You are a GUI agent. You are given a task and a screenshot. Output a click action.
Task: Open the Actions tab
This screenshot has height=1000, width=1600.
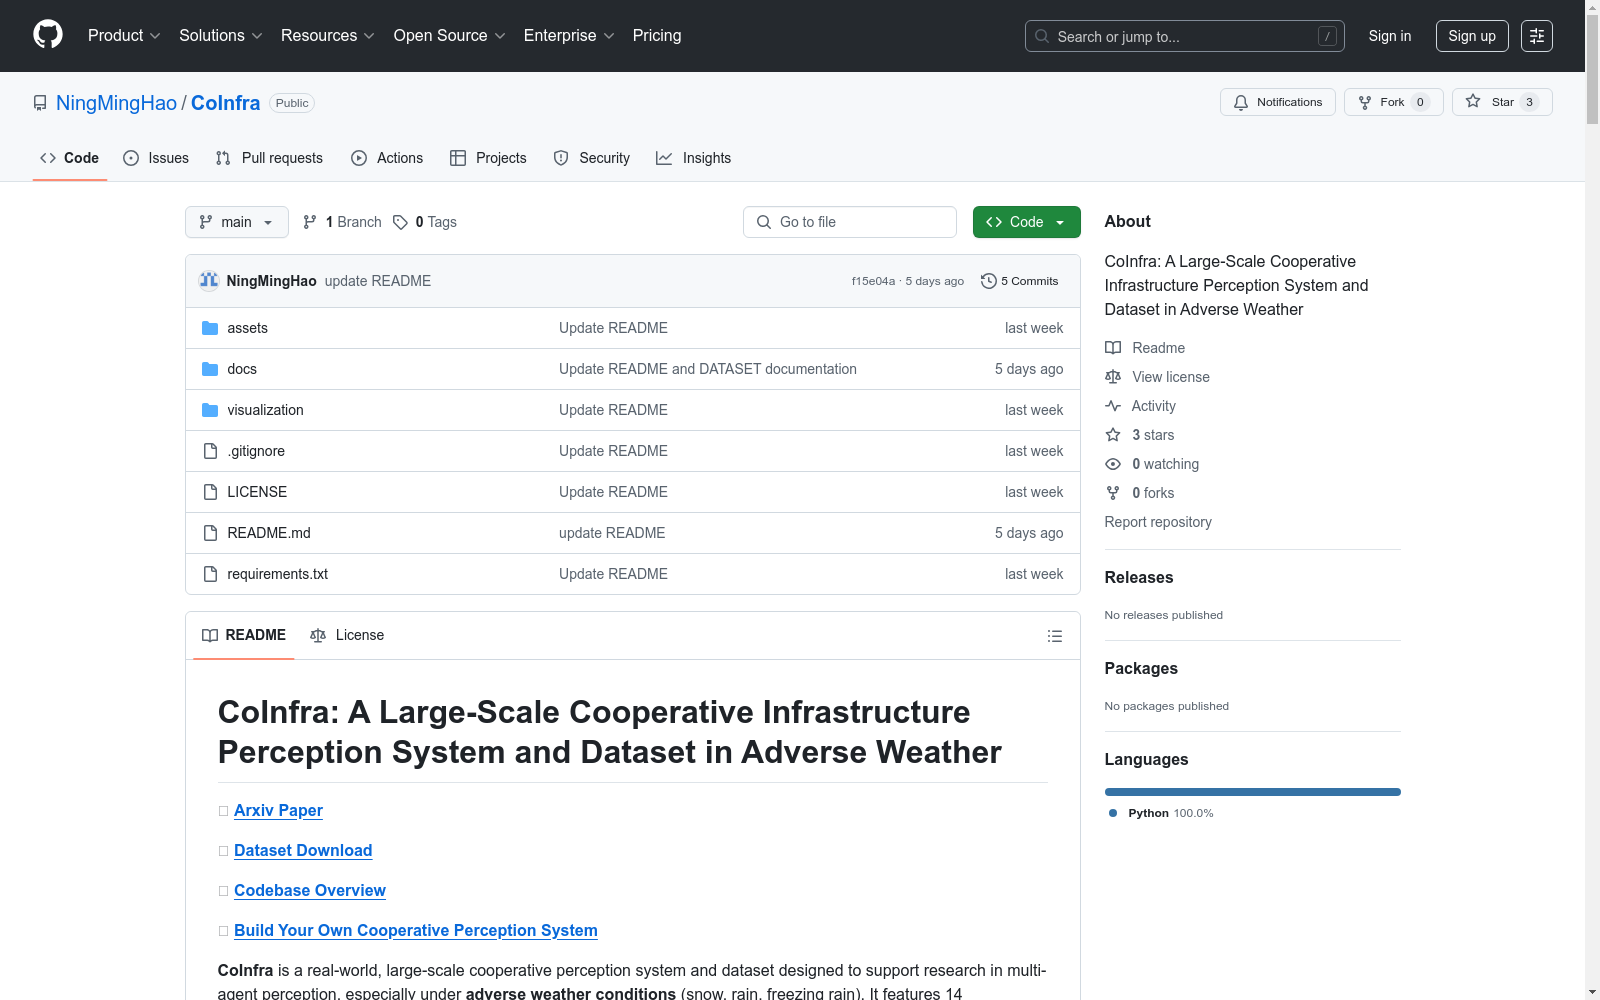387,158
